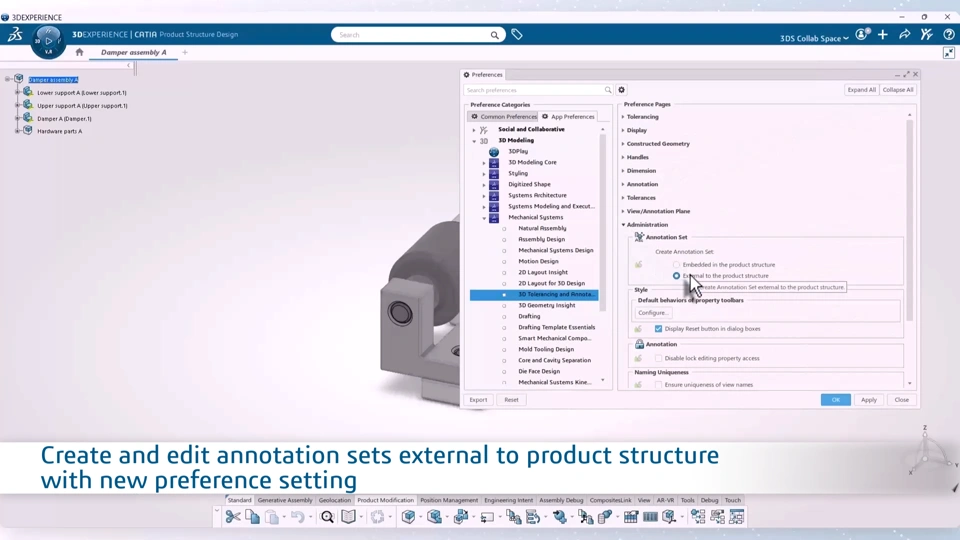This screenshot has height=540, width=960.
Task: Click the last table icon in bottom toolbar
Action: [737, 517]
